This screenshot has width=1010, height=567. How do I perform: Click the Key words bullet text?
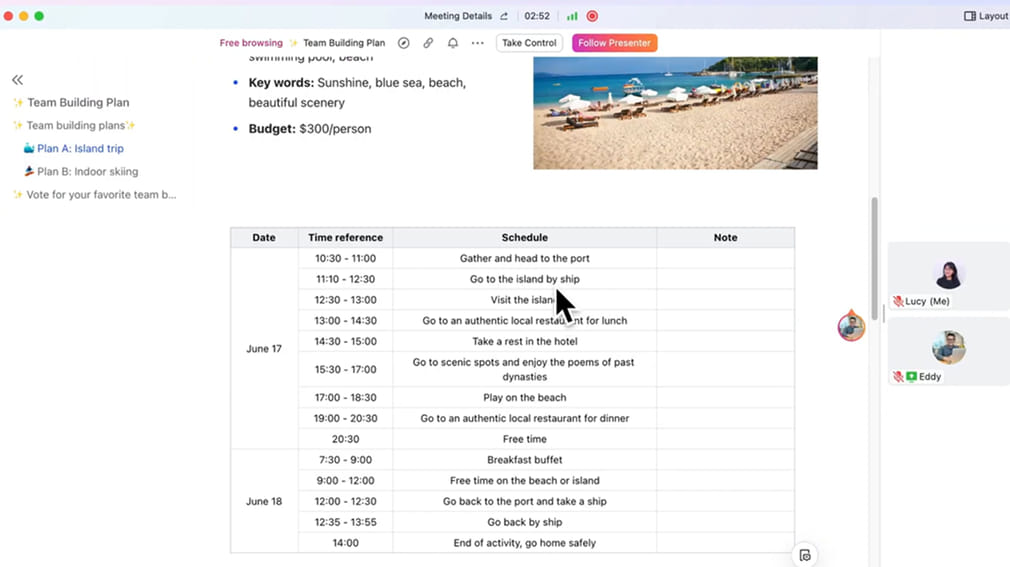pos(357,93)
